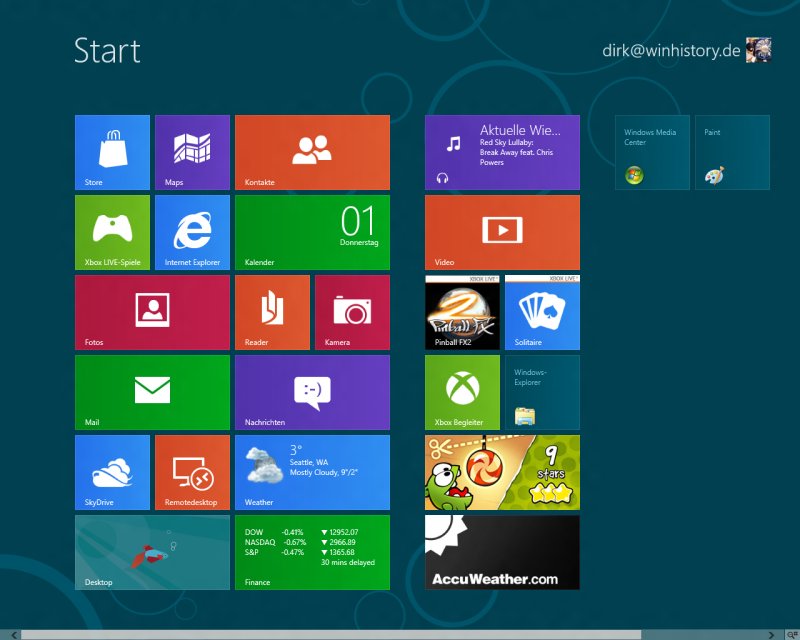This screenshot has width=800, height=640.
Task: Open the Nachrichten messaging tile
Action: click(312, 392)
